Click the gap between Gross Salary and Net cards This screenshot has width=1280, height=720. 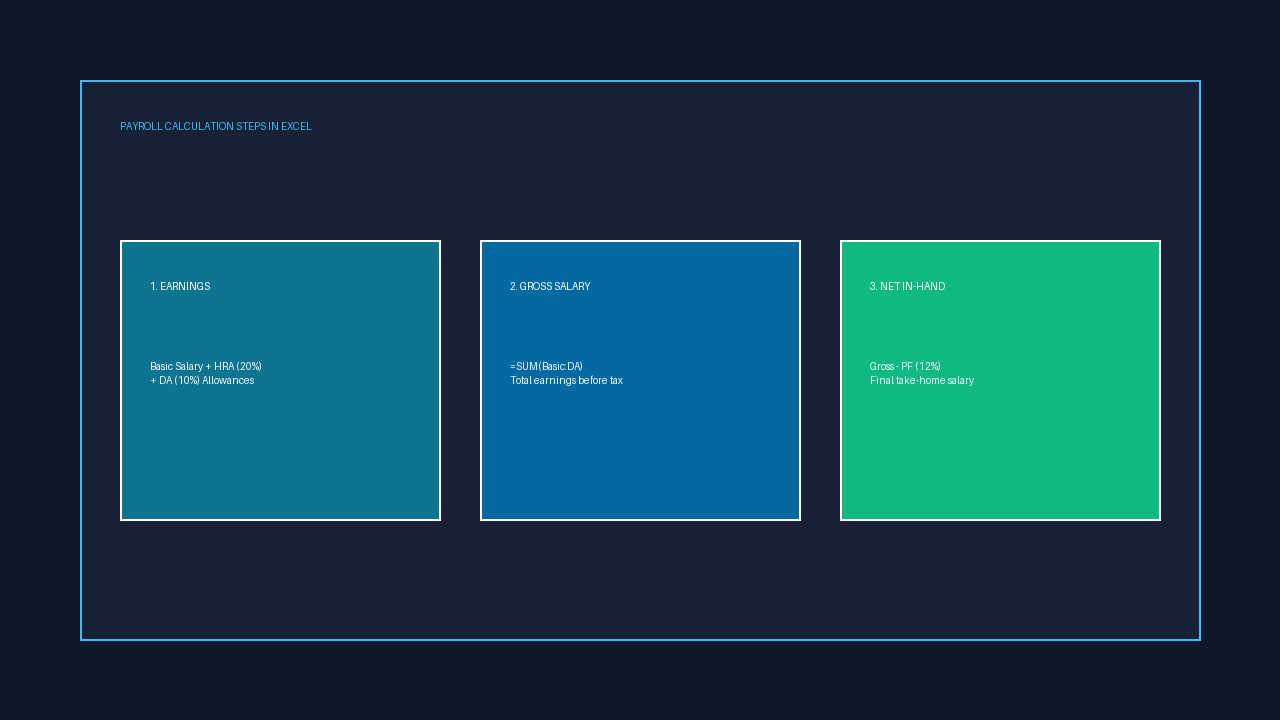coord(820,380)
